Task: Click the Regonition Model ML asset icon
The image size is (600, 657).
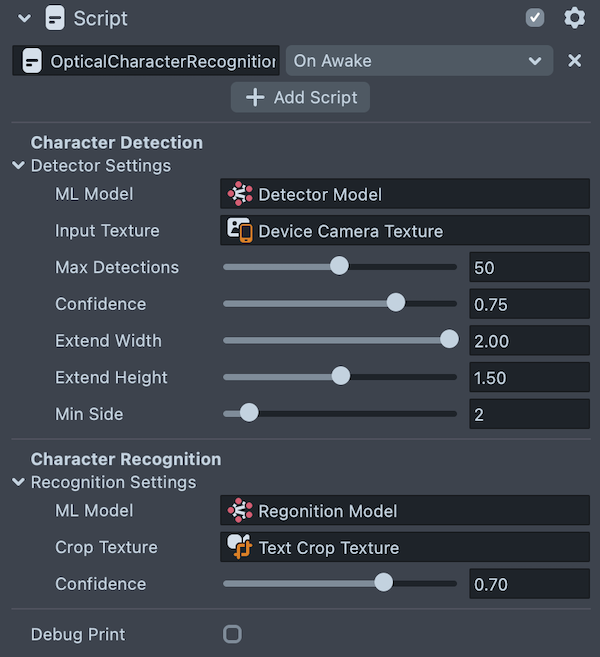Action: pyautogui.click(x=240, y=511)
